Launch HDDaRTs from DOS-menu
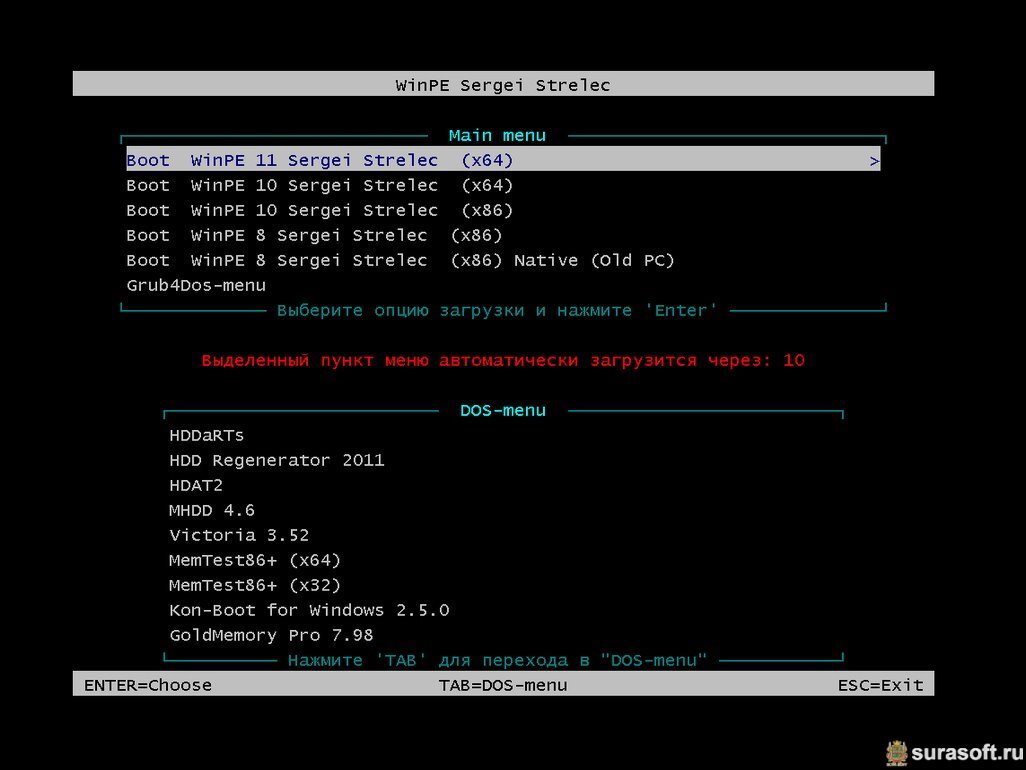Viewport: 1026px width, 770px height. pos(207,435)
